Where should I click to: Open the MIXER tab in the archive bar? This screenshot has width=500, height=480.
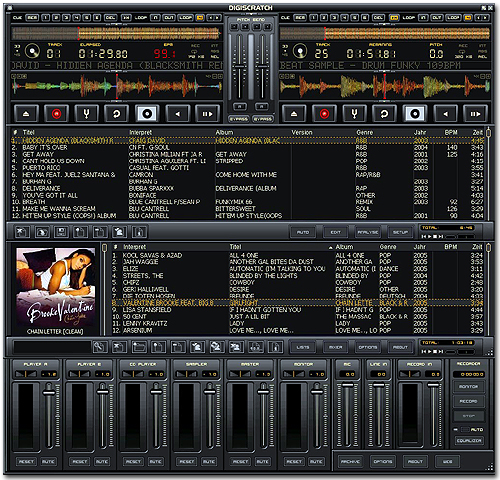coord(335,347)
